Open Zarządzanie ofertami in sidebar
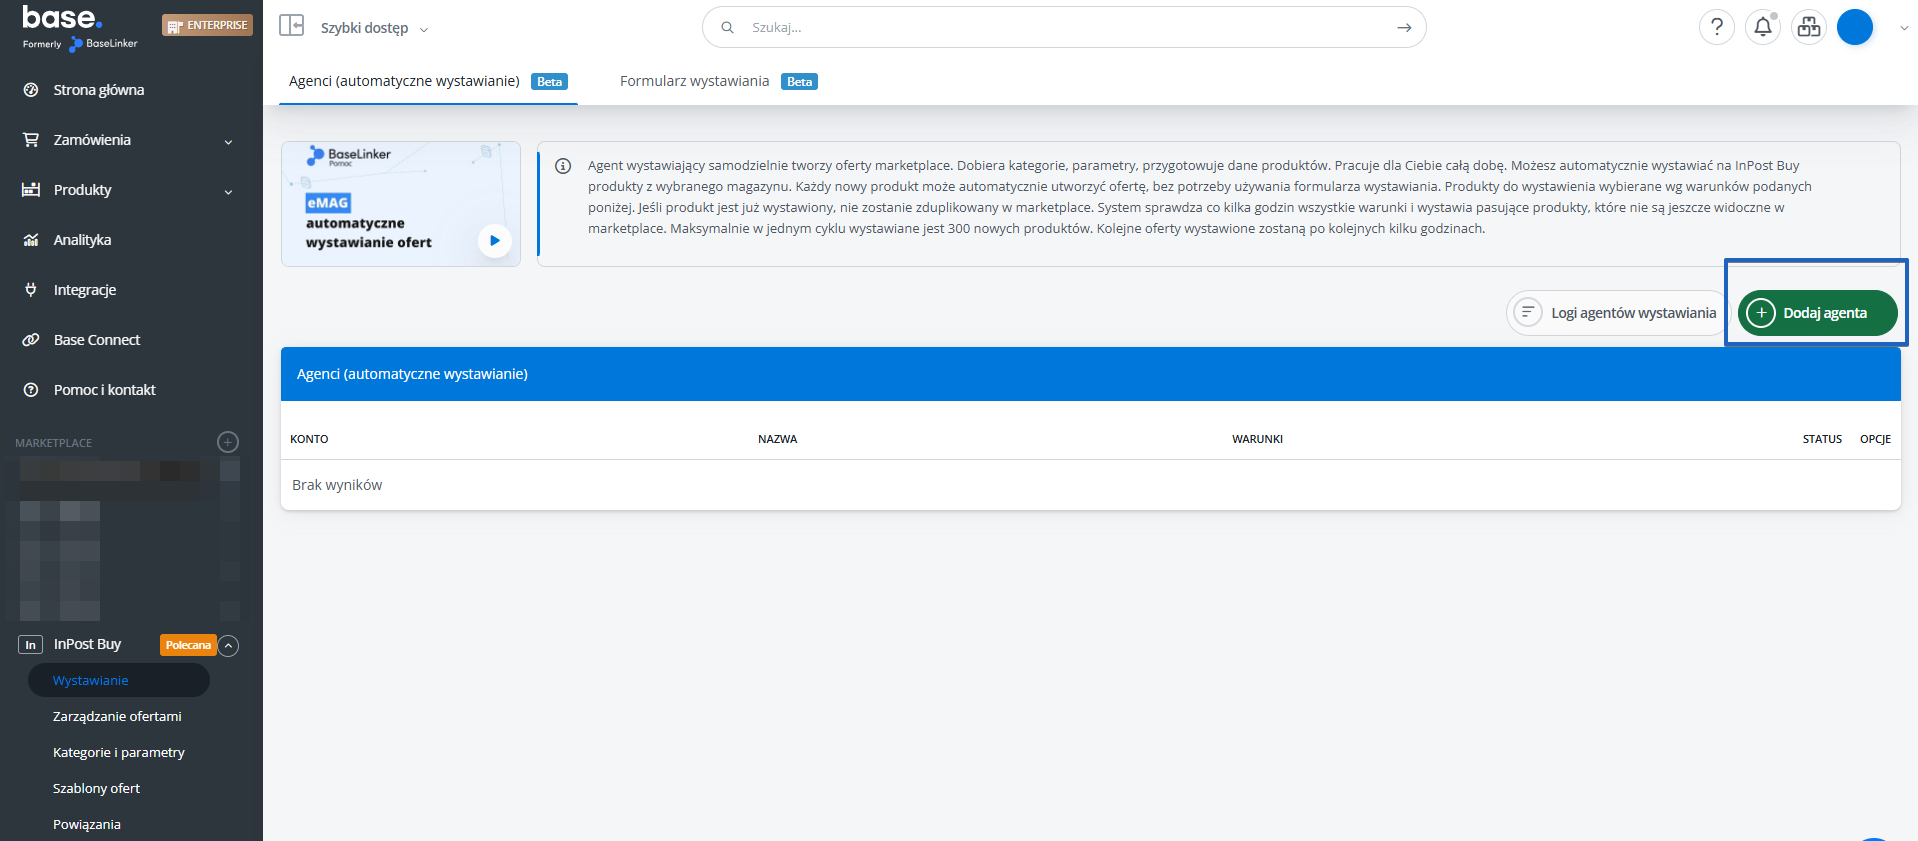 117,716
